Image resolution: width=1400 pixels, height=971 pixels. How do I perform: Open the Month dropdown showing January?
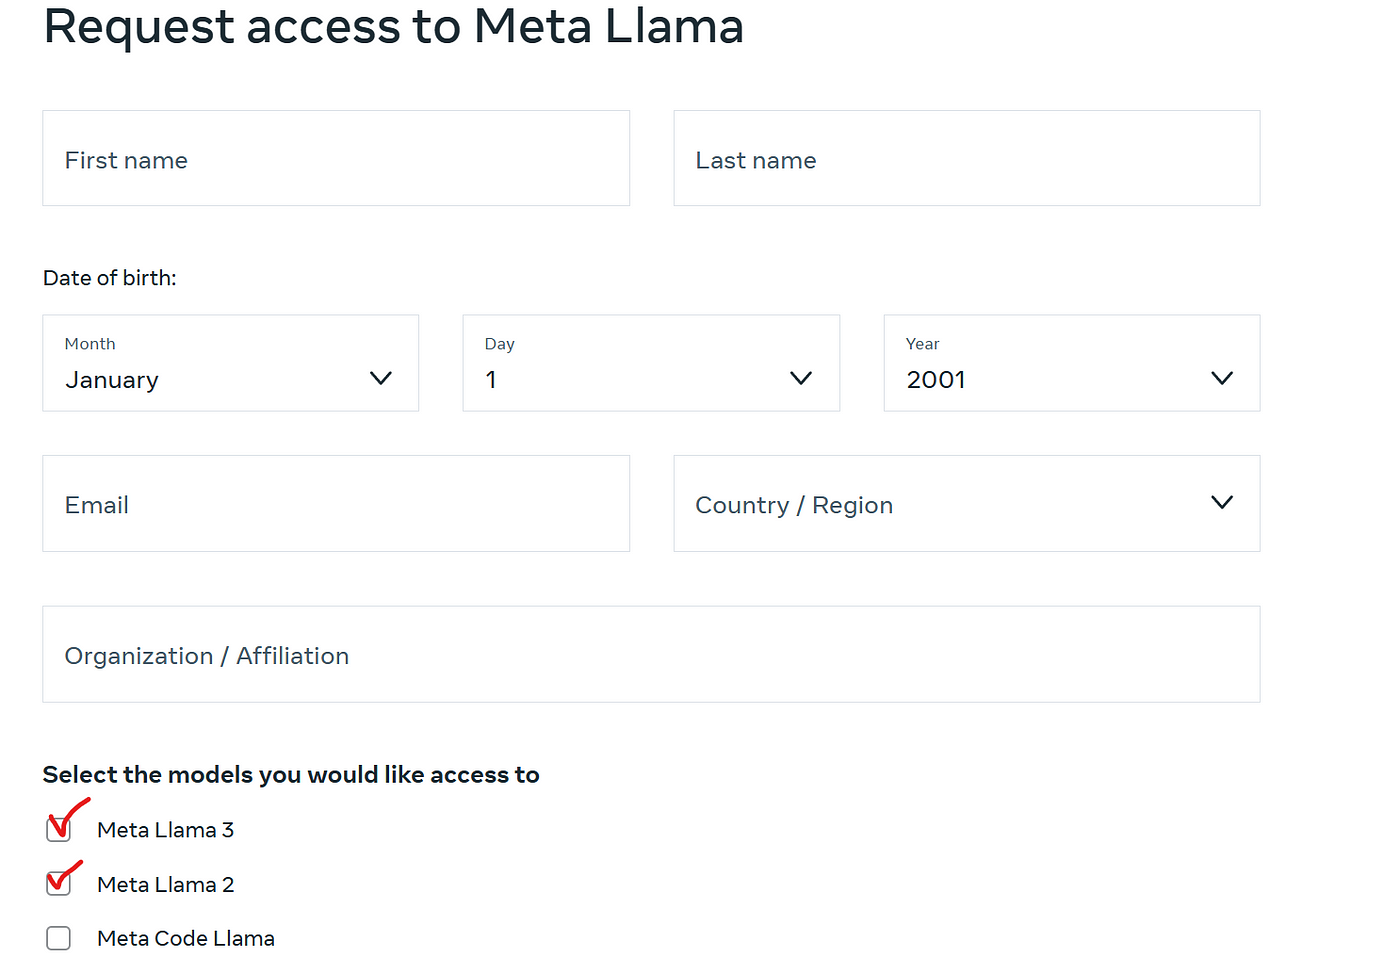pyautogui.click(x=230, y=363)
